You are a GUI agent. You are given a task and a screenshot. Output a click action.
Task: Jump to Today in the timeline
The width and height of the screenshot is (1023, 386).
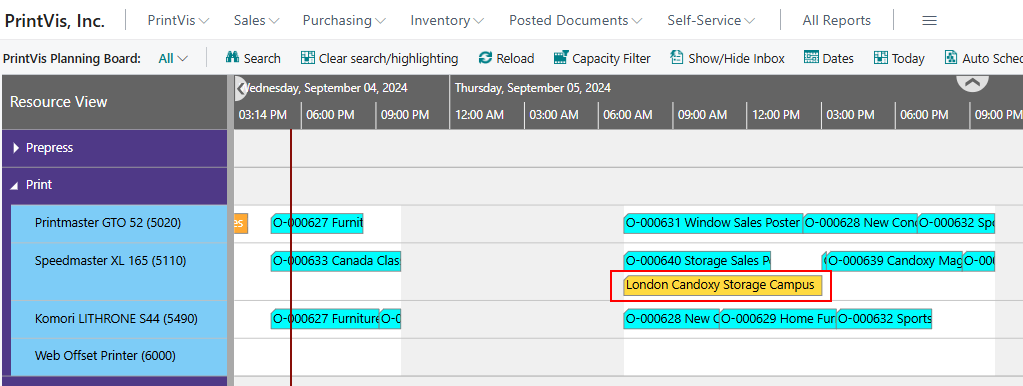click(899, 58)
